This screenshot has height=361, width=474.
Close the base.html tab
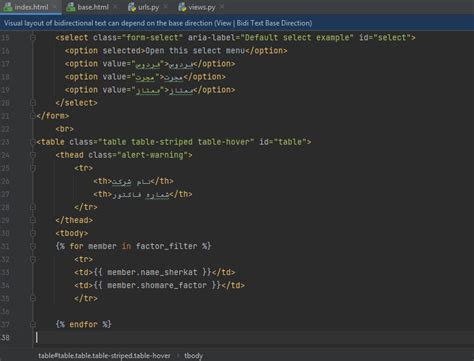(115, 7)
